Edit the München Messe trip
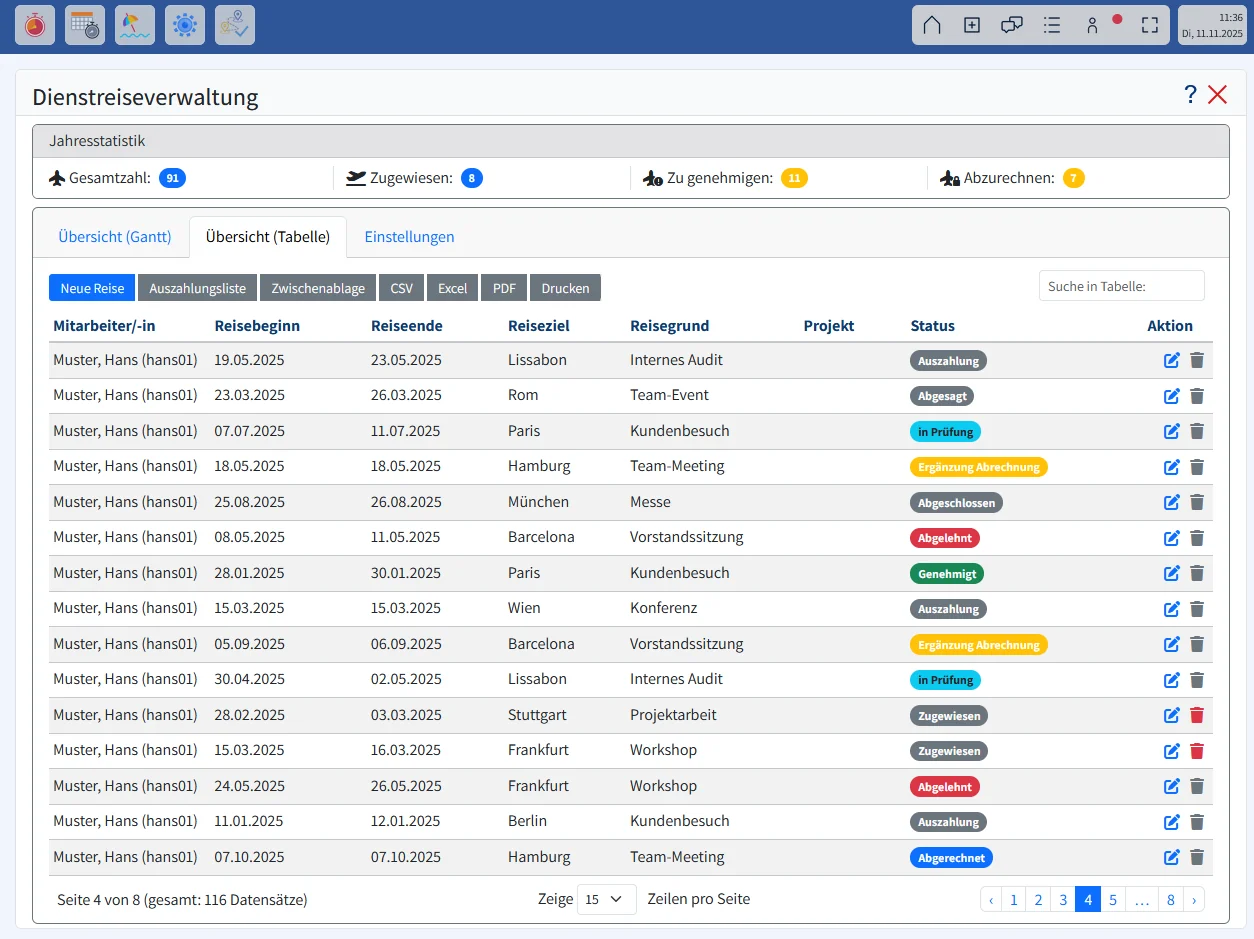 pyautogui.click(x=1172, y=503)
